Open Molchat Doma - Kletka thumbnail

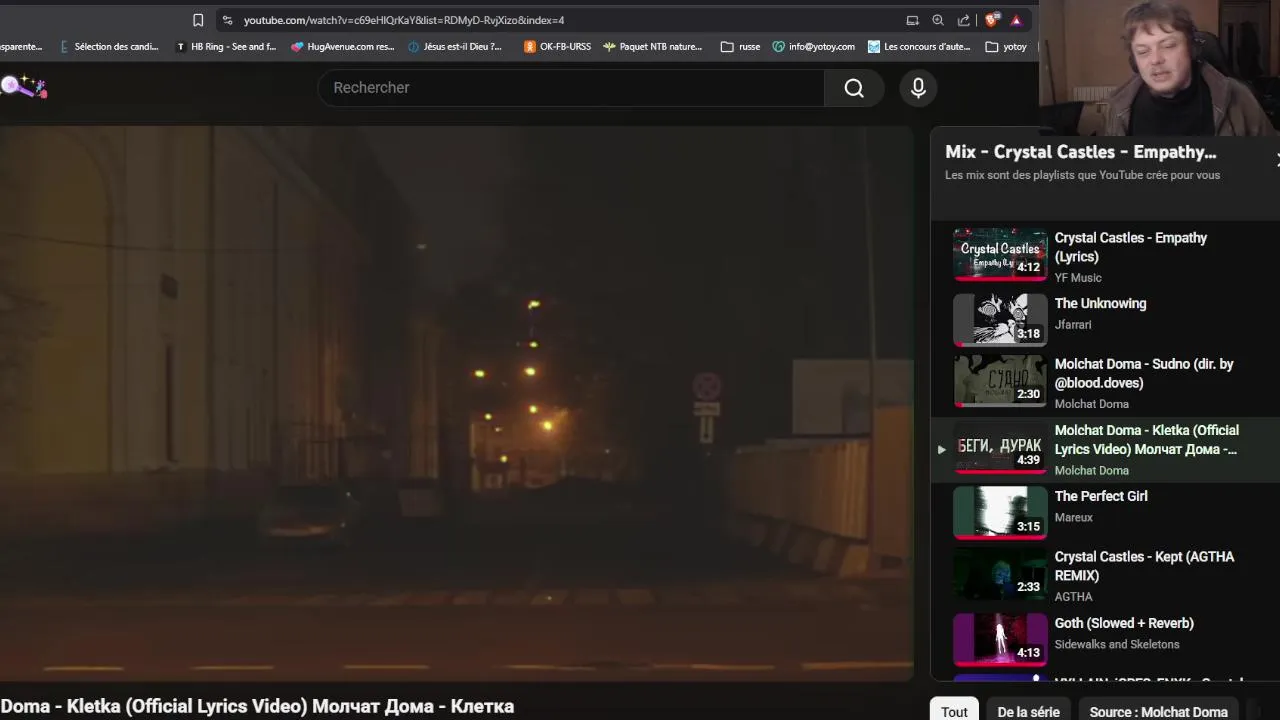[1000, 447]
